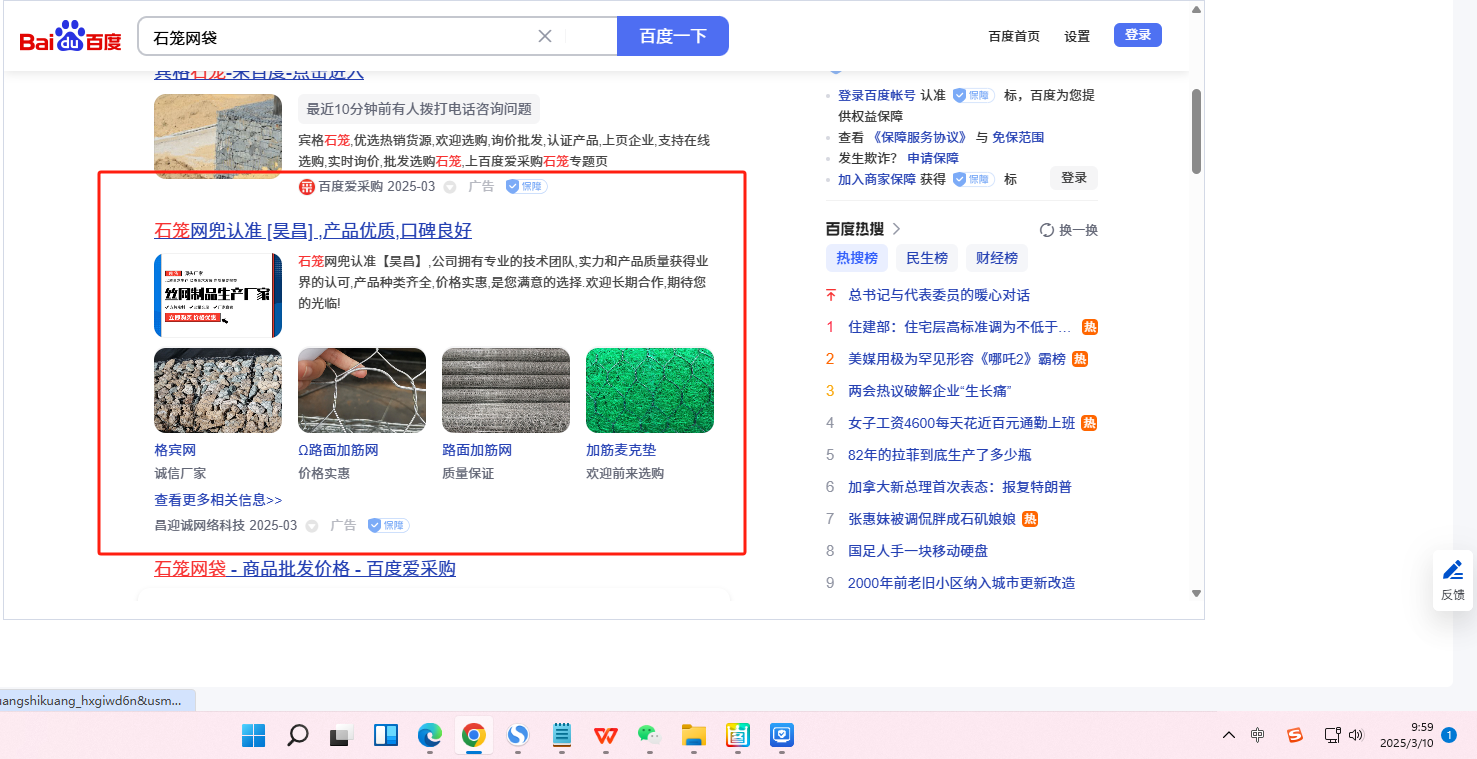
Task: Open WeChat from the taskbar
Action: tap(650, 736)
